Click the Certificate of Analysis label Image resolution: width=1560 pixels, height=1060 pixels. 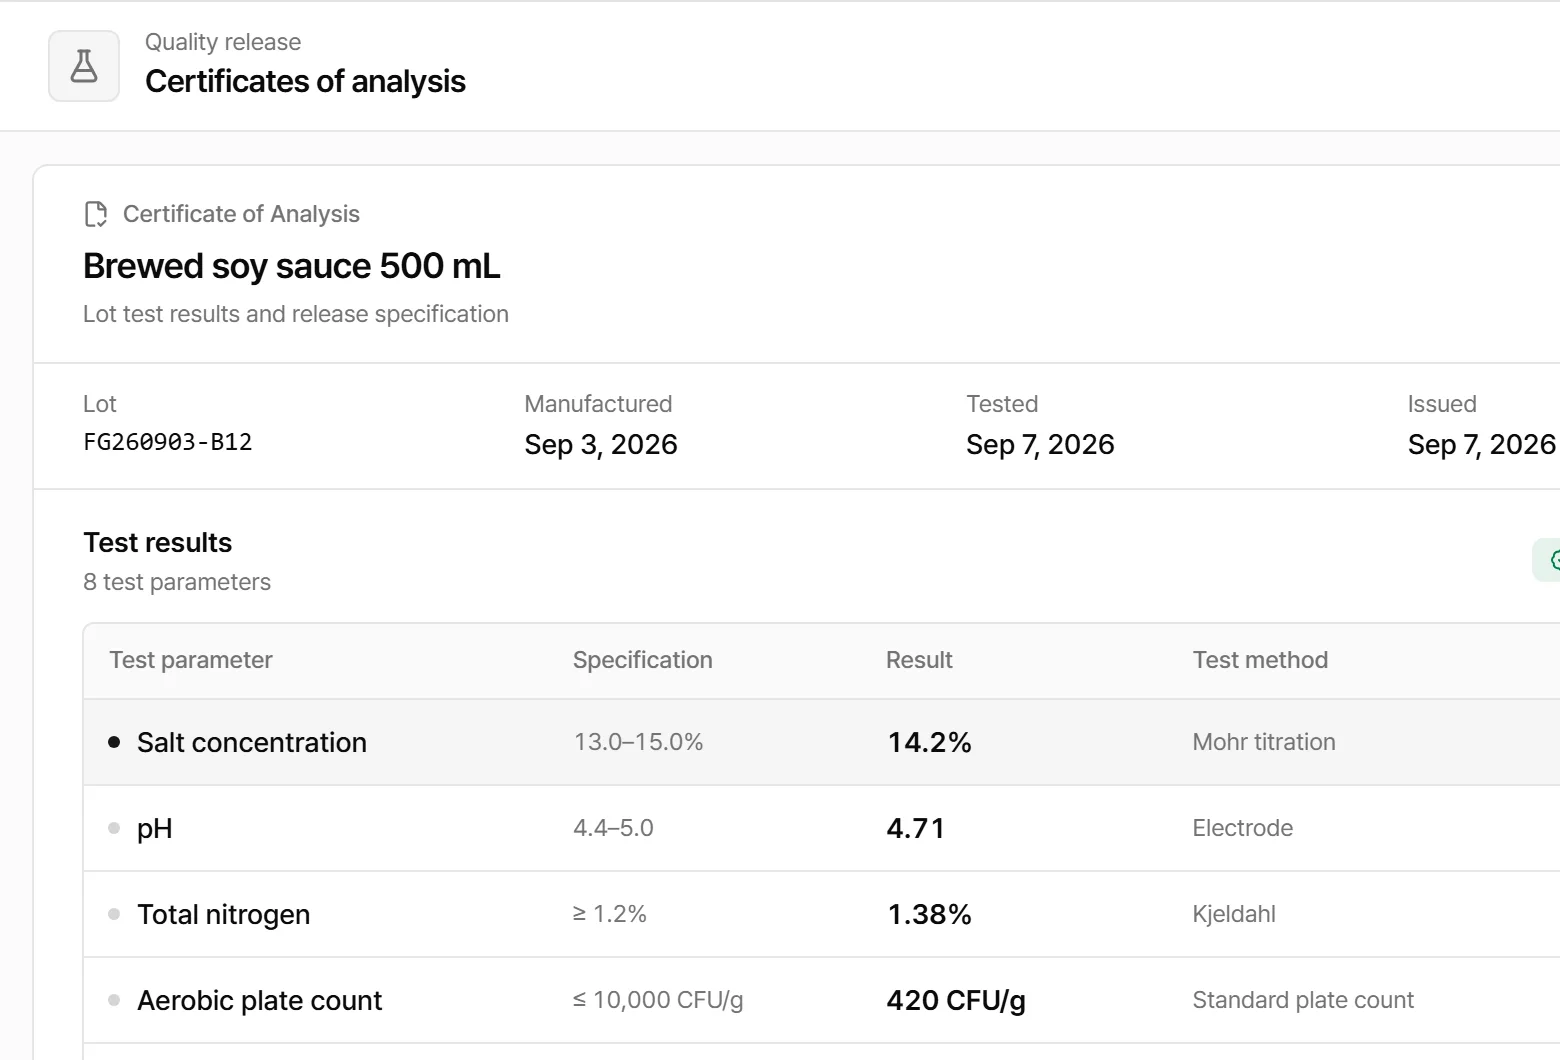click(x=241, y=214)
